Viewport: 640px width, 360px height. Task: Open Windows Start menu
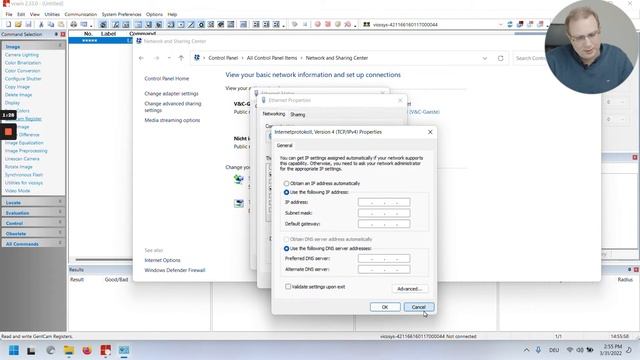tap(13, 350)
